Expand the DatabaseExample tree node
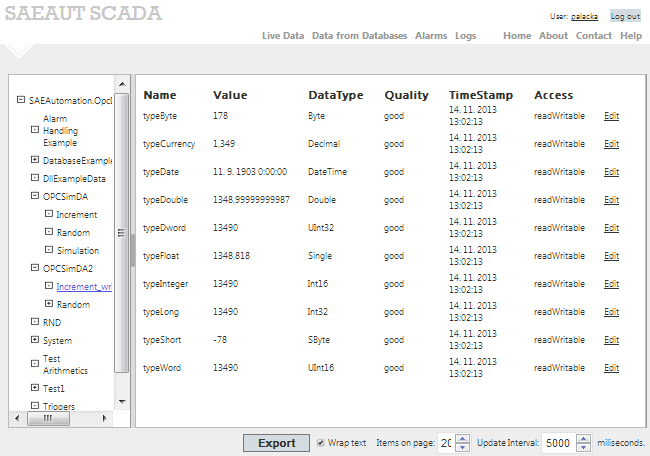 point(35,159)
